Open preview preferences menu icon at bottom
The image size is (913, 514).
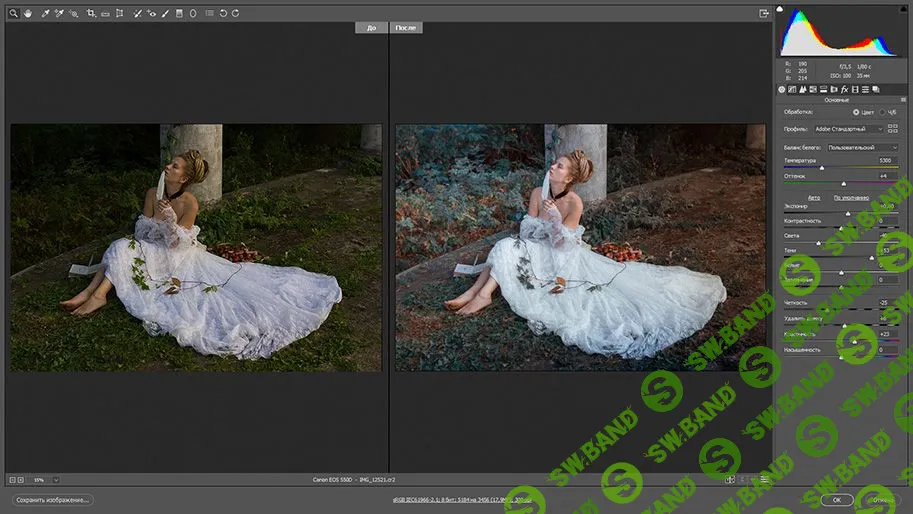click(x=765, y=479)
